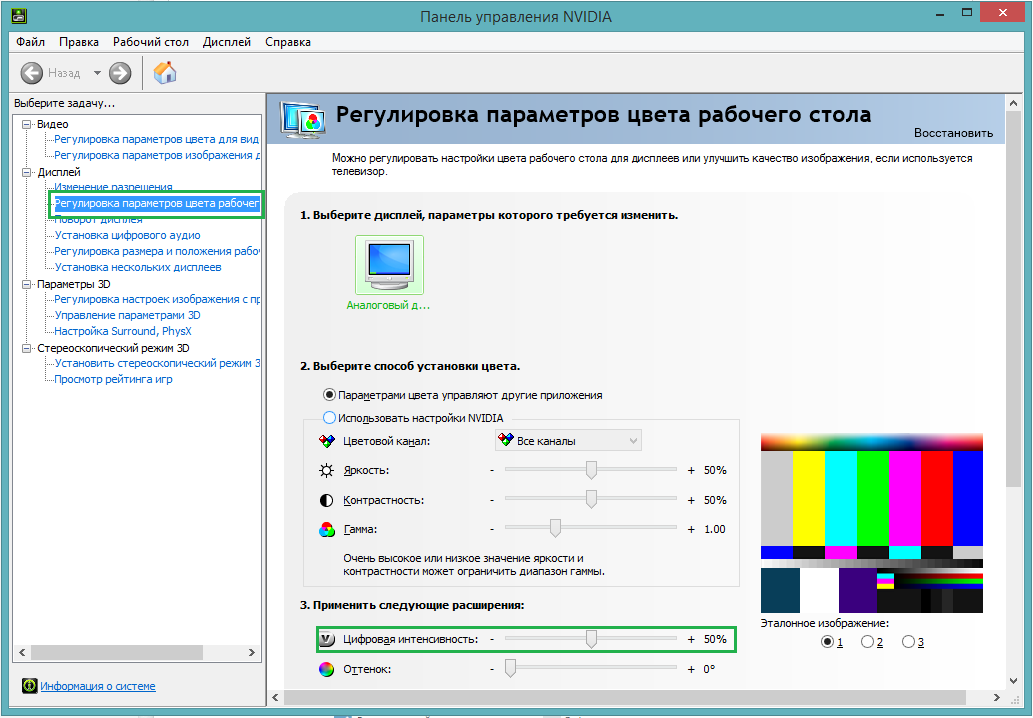The width and height of the screenshot is (1033, 718).
Task: Select 'Параметрами цвета управляют другие приложения' option
Action: pyautogui.click(x=329, y=395)
